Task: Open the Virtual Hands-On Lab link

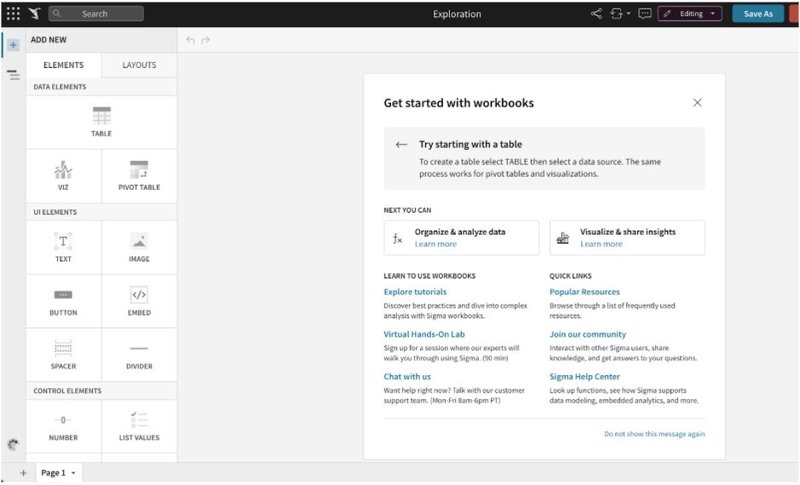Action: click(424, 334)
